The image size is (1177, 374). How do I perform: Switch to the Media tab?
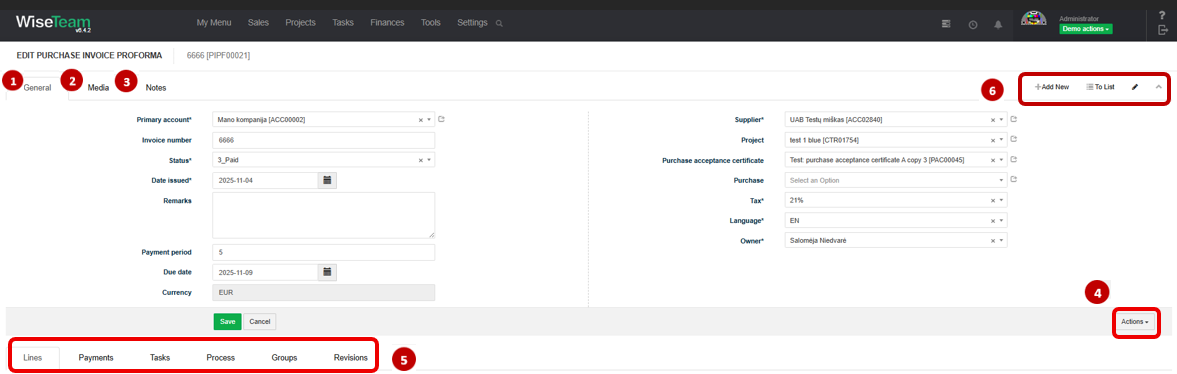(x=98, y=88)
